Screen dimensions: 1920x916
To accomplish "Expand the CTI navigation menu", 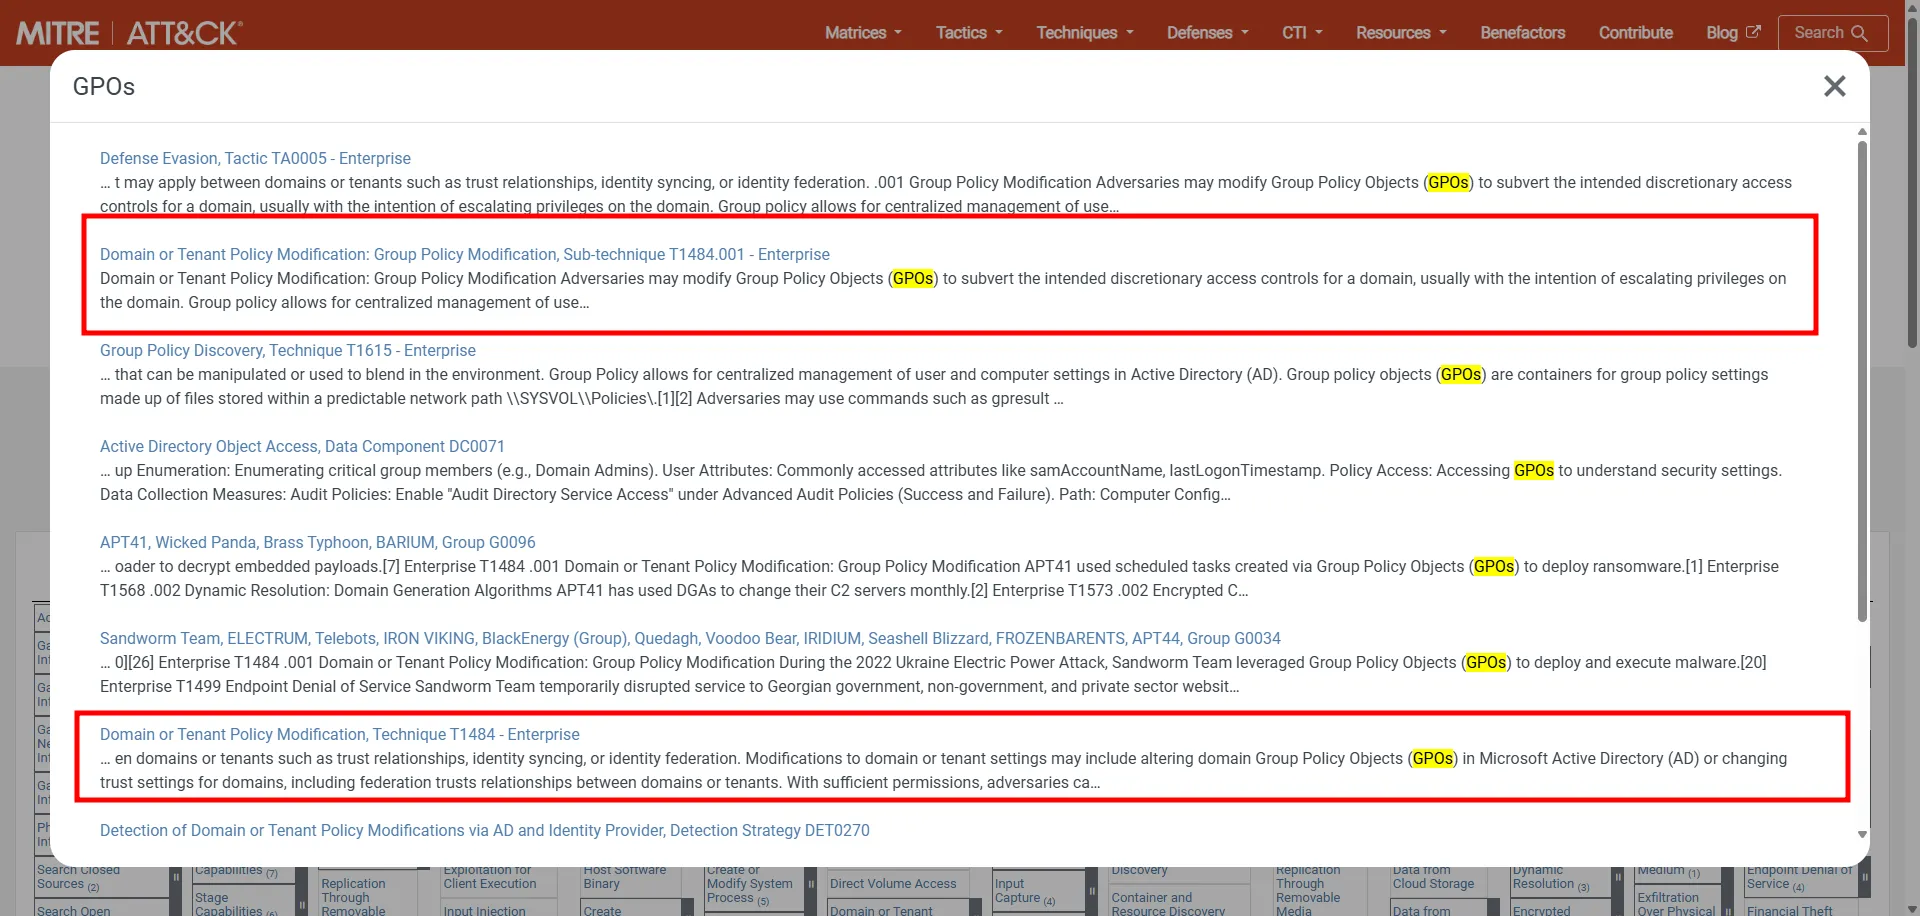I will [1302, 33].
